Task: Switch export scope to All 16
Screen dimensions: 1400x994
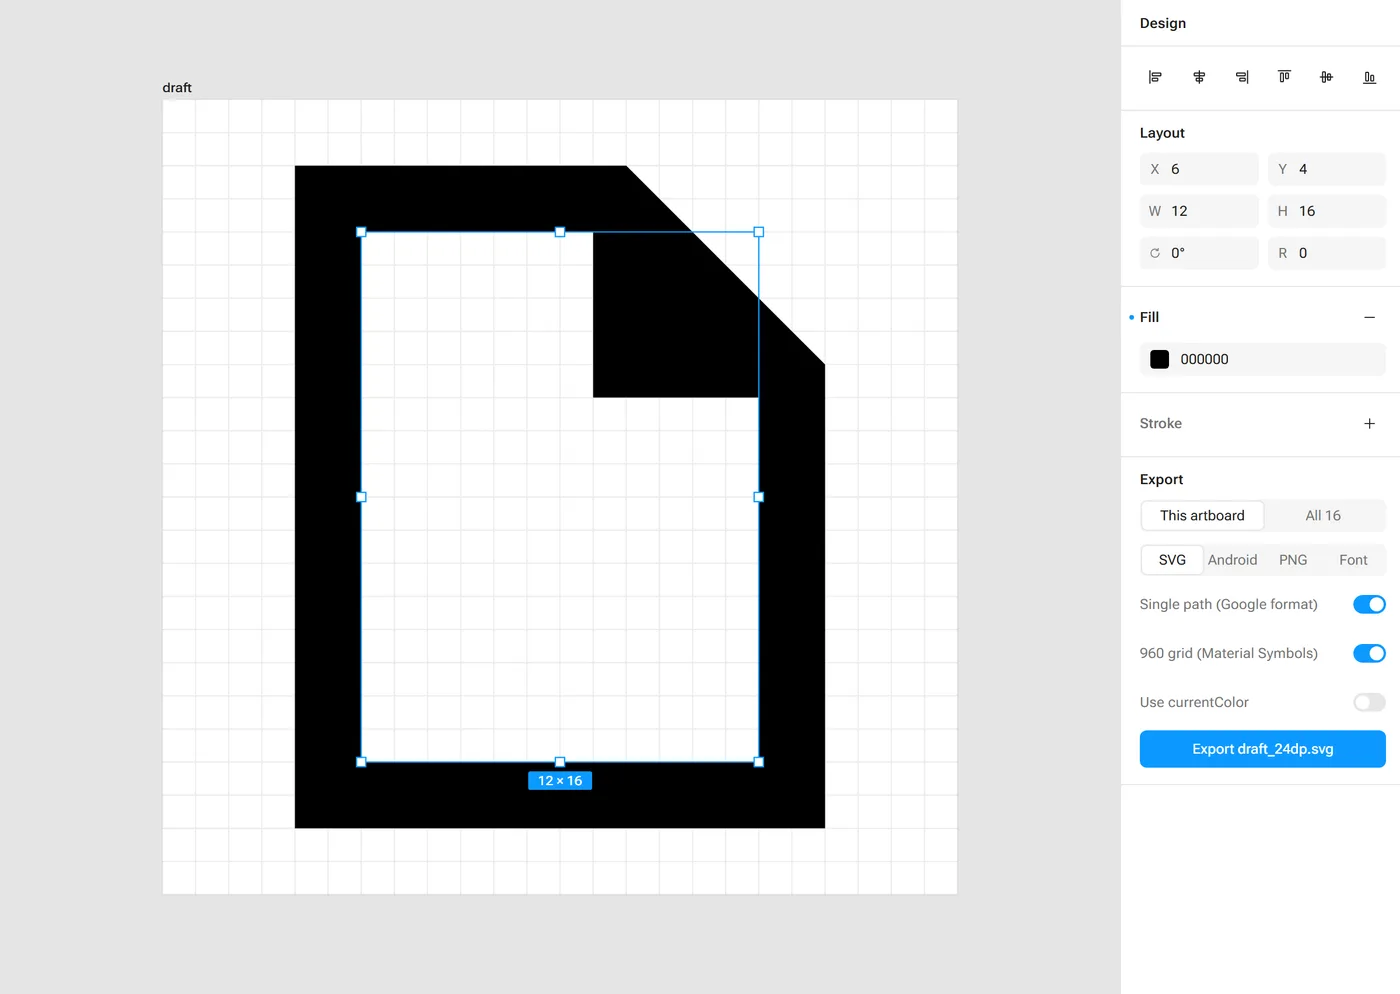Action: [x=1323, y=516]
